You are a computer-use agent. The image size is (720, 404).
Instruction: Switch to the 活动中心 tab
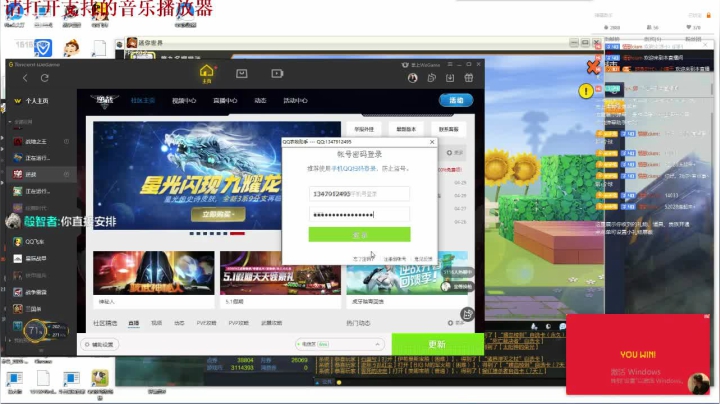295,101
